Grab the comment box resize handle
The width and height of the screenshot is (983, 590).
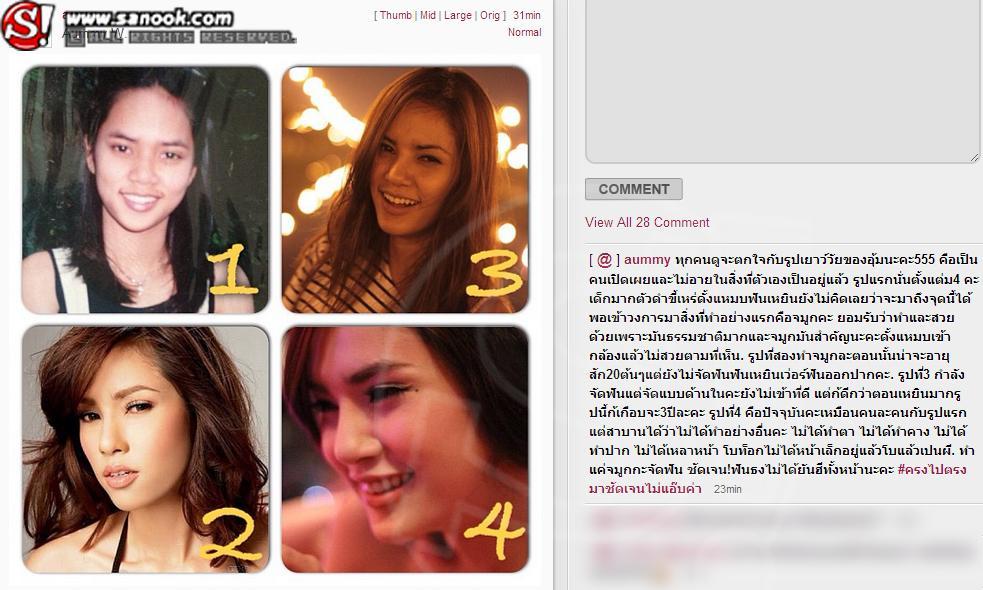tap(974, 157)
